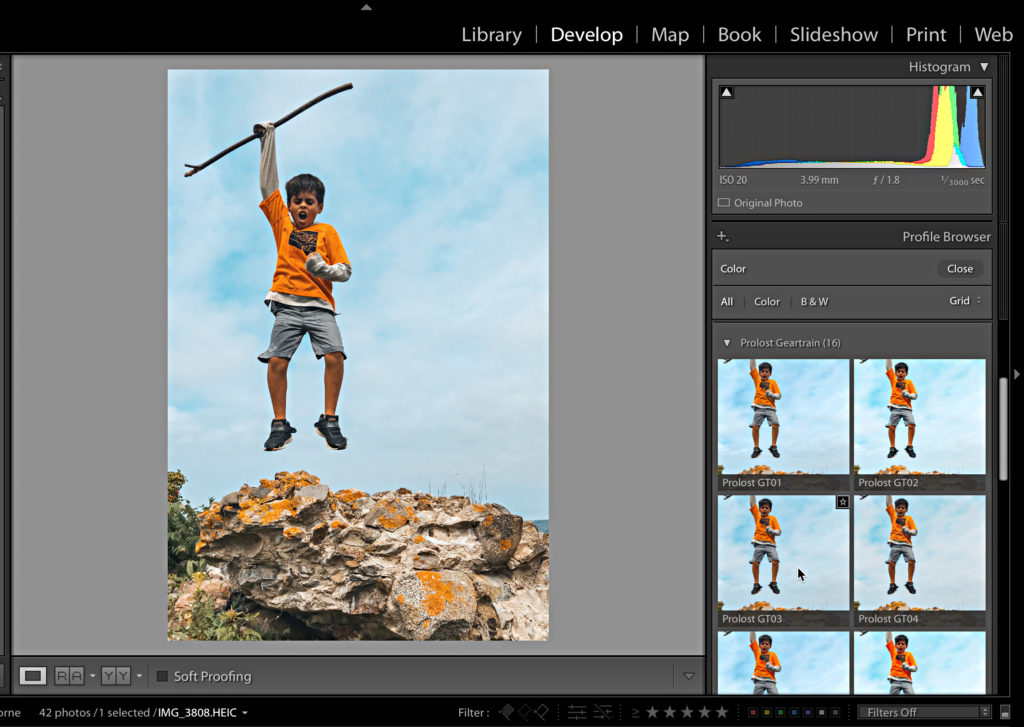Filter photos by flagged status
Screen dimensions: 1024x727
pyautogui.click(x=507, y=712)
